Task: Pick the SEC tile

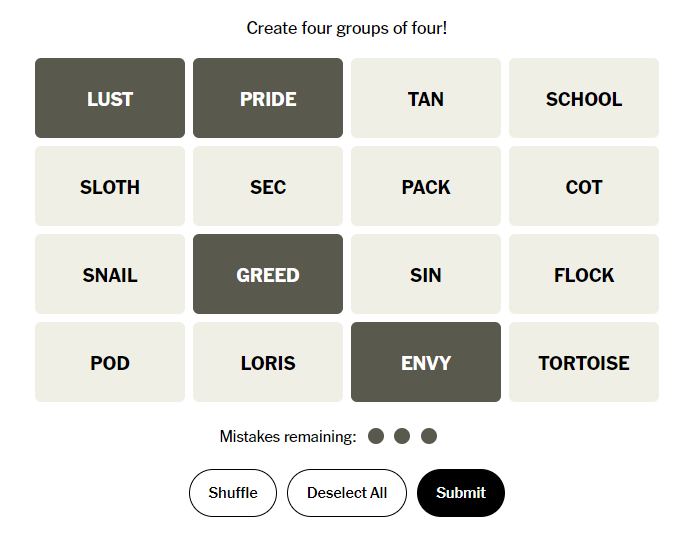Action: pos(268,186)
